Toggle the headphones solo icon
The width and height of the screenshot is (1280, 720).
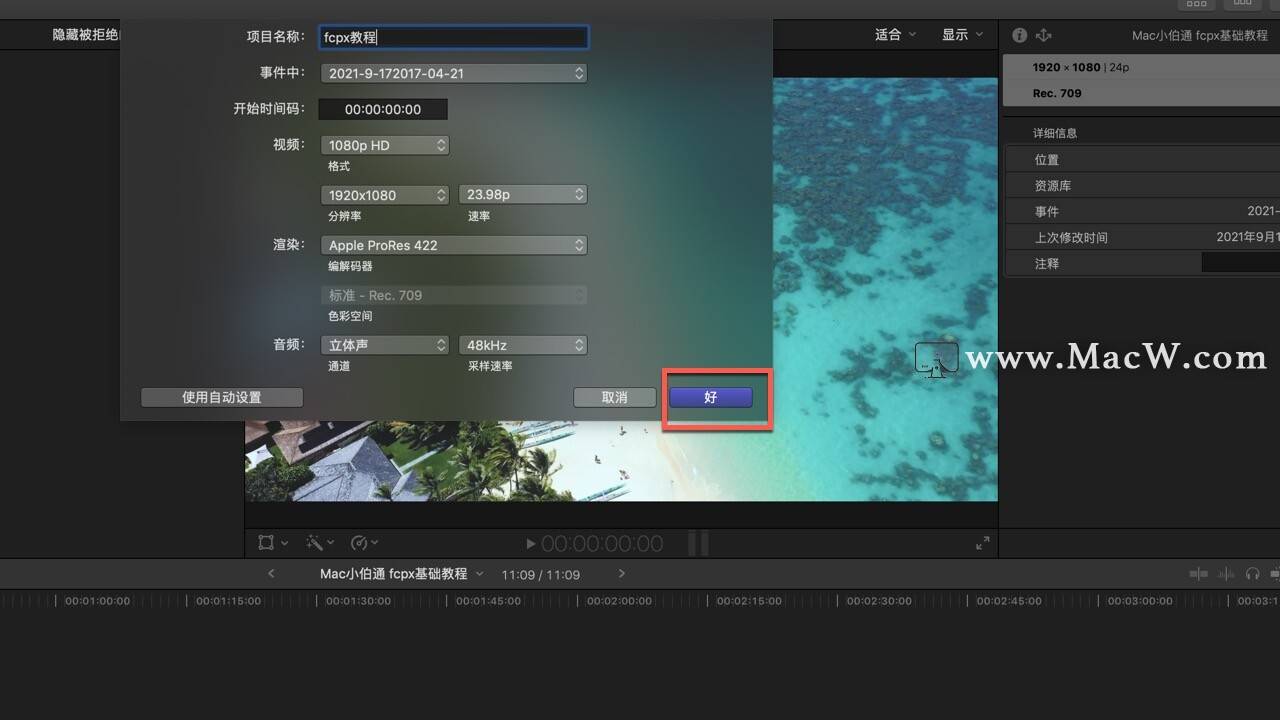(1252, 574)
